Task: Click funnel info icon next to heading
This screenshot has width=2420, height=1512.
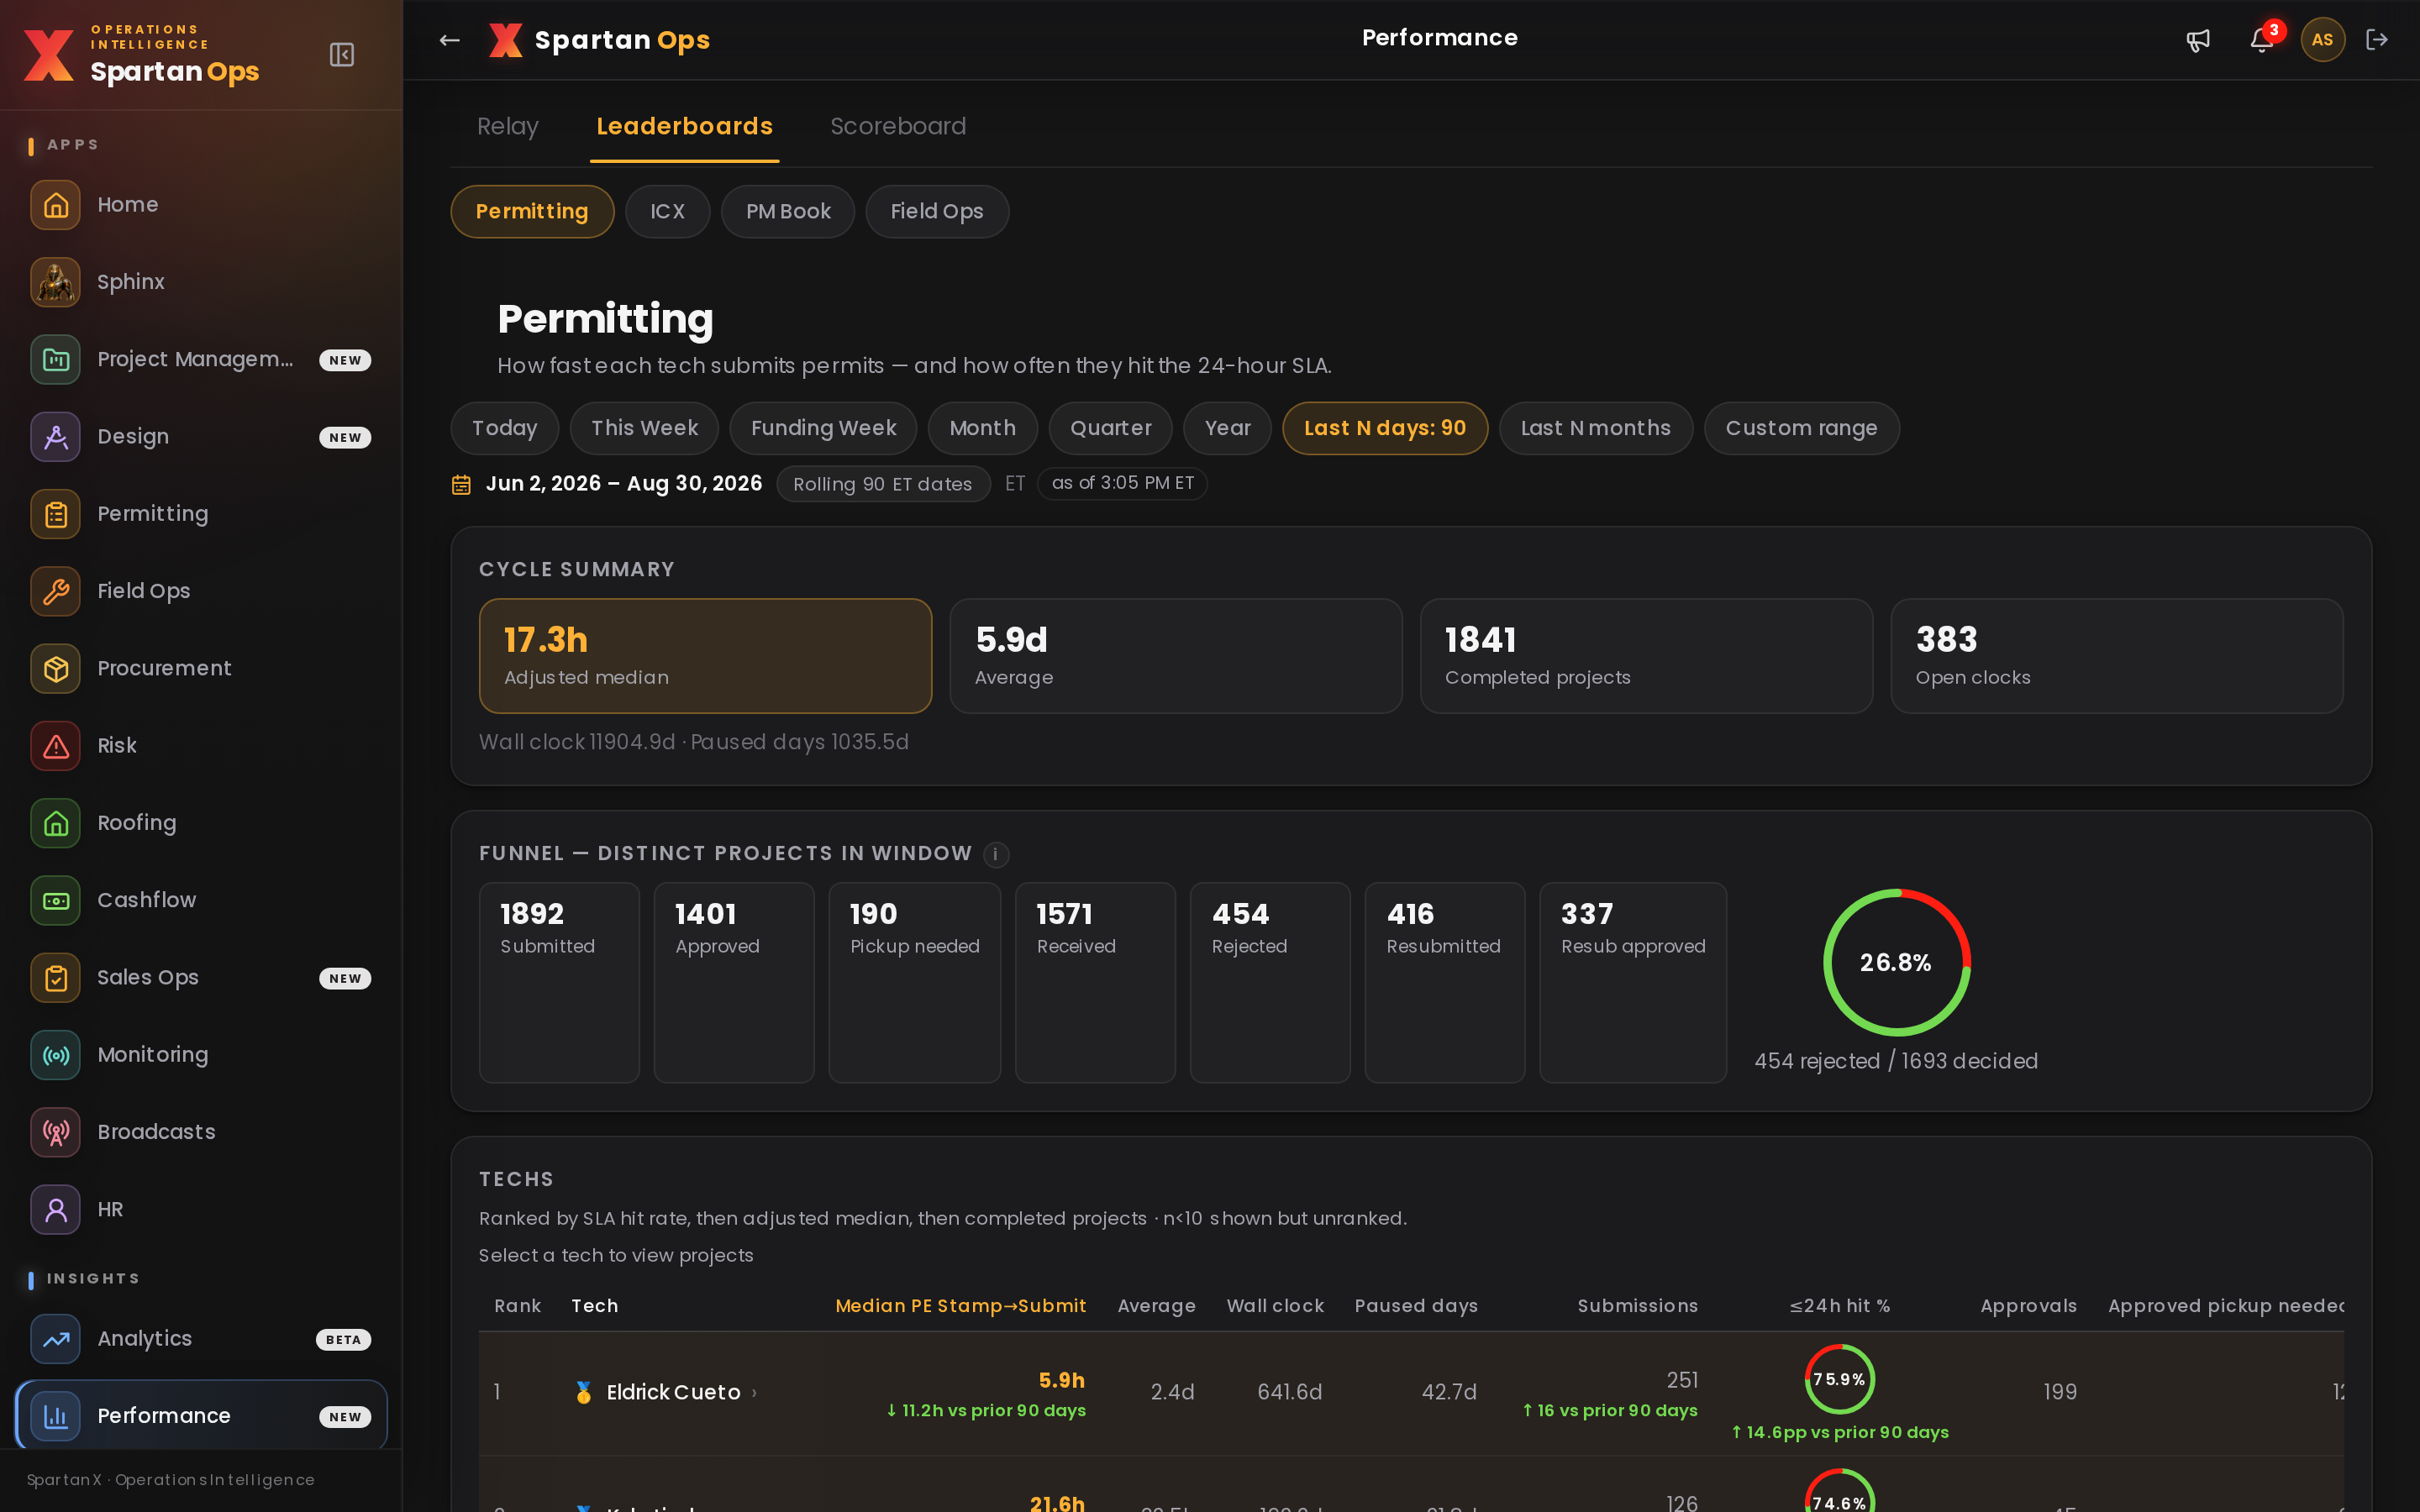Action: tap(995, 854)
